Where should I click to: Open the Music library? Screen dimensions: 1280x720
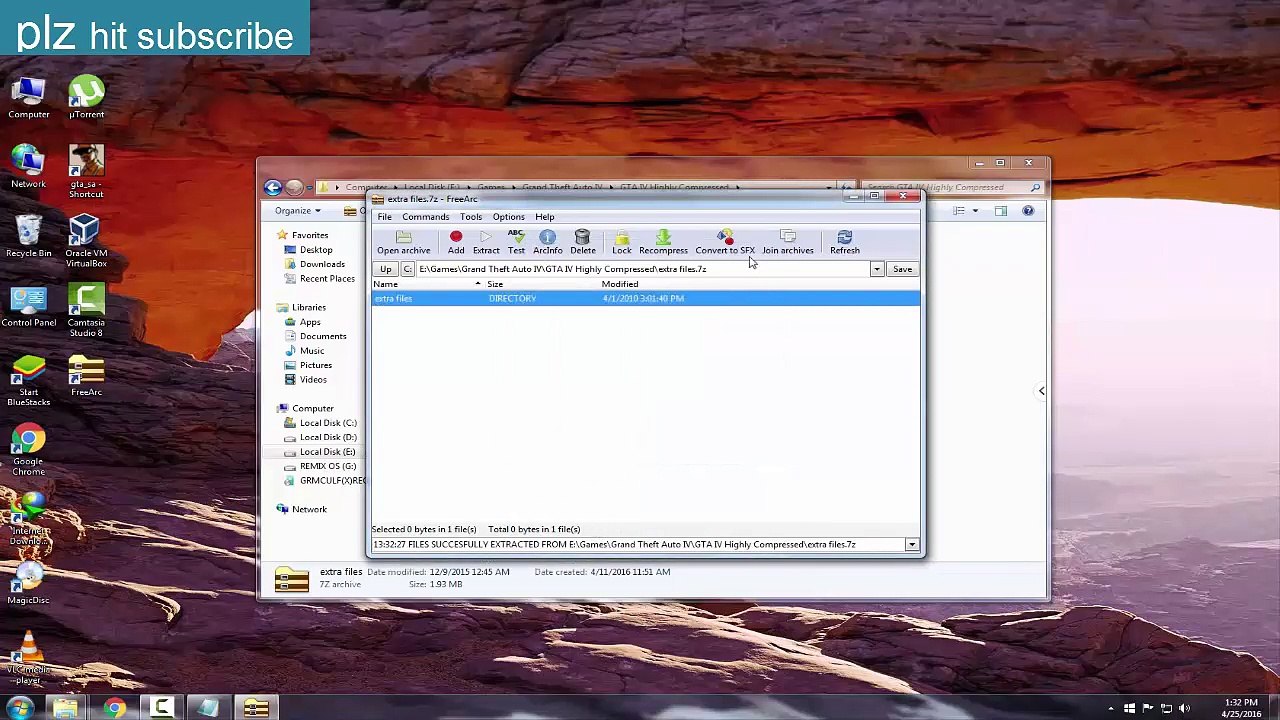[x=312, y=351]
